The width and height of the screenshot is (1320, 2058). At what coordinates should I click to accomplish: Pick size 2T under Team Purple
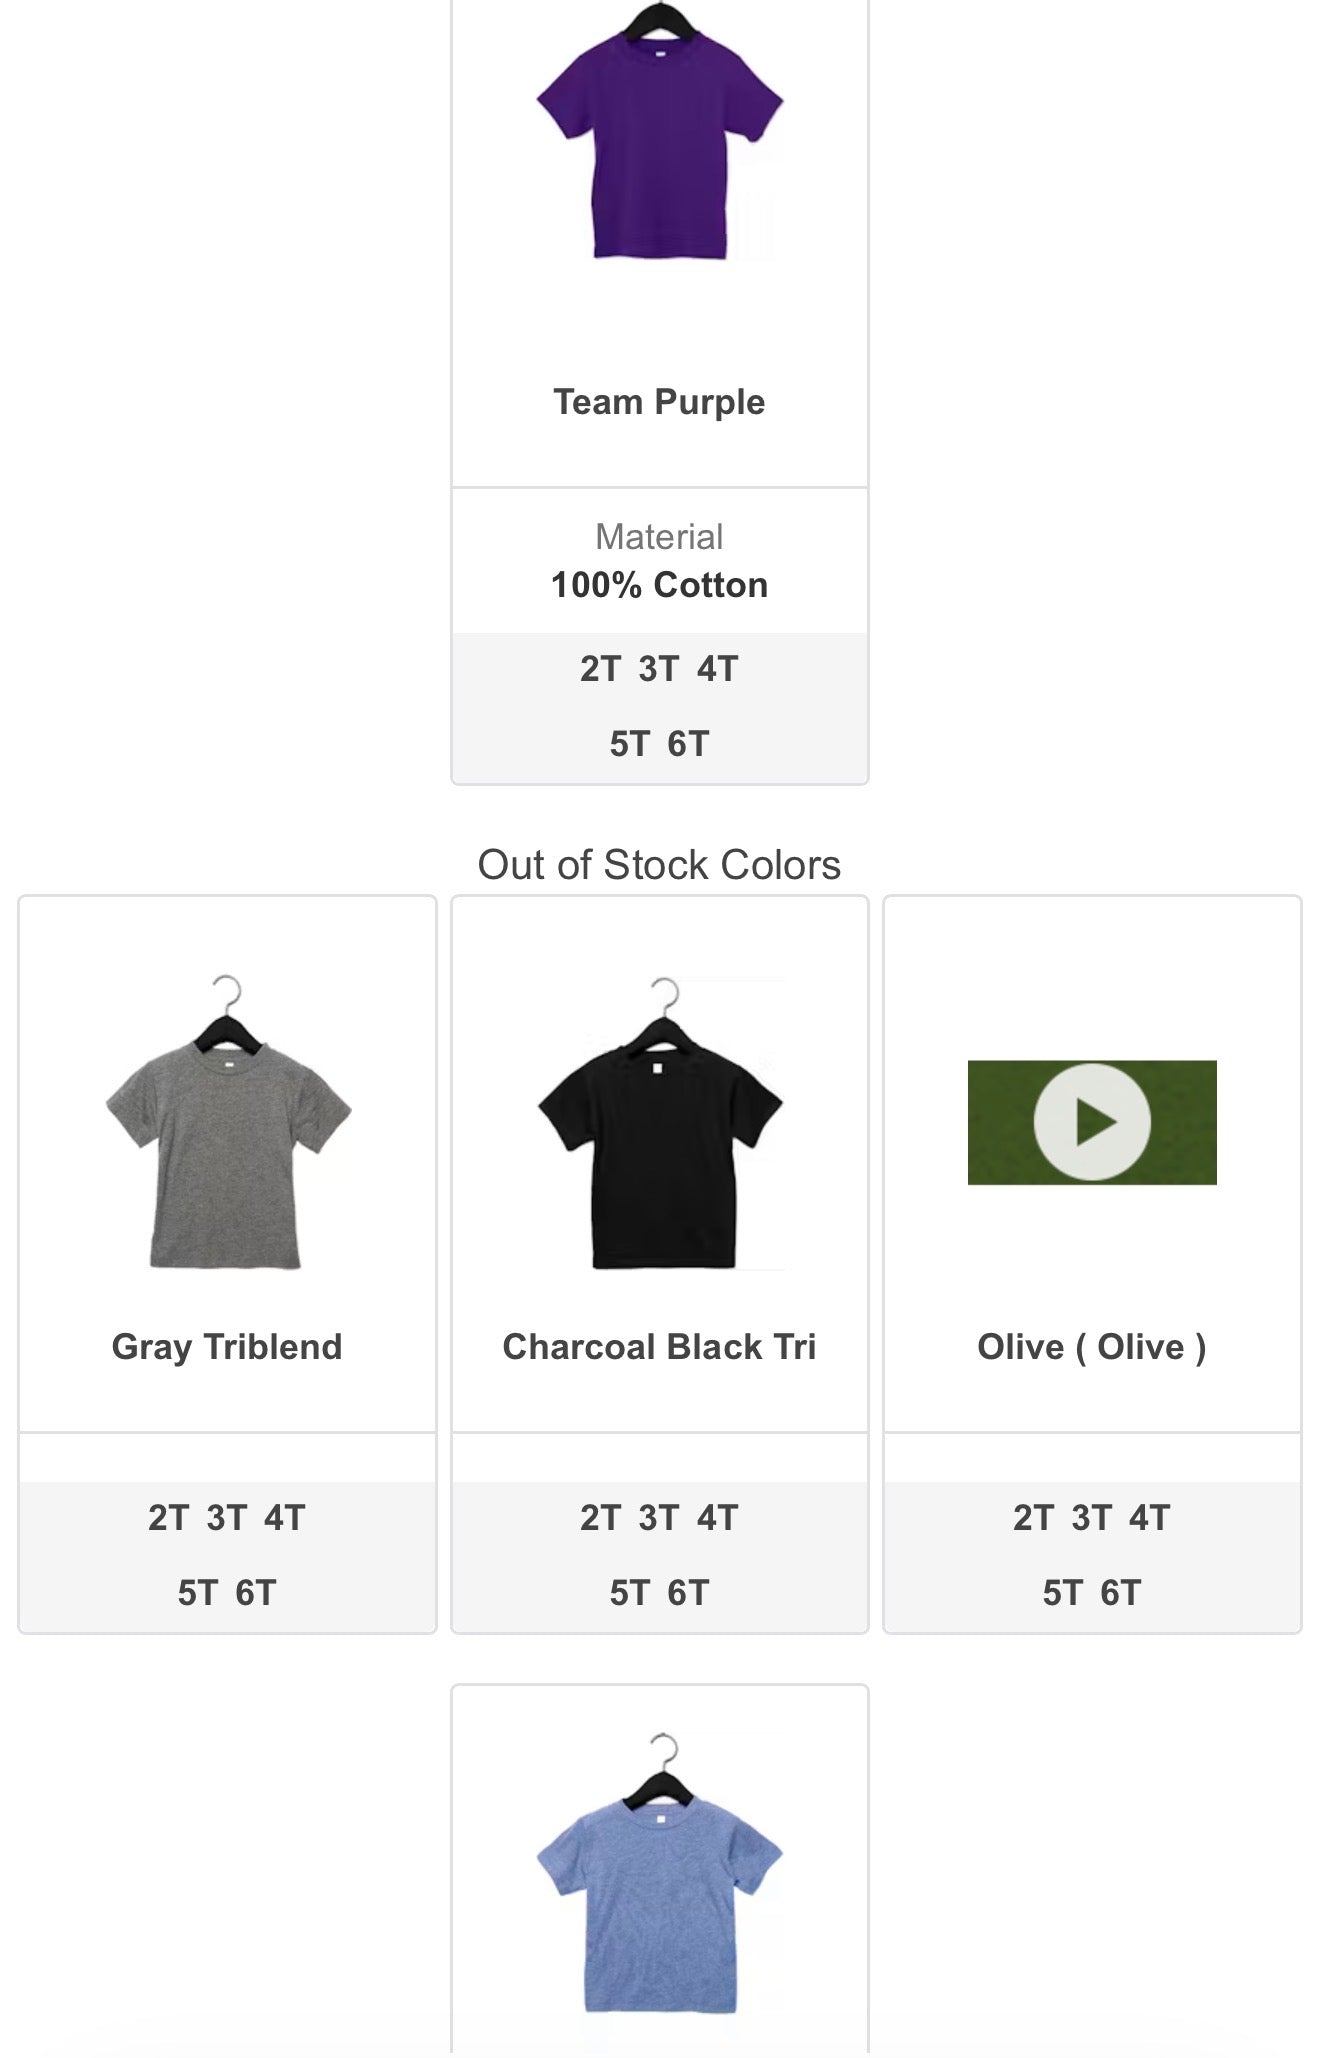[x=600, y=669]
